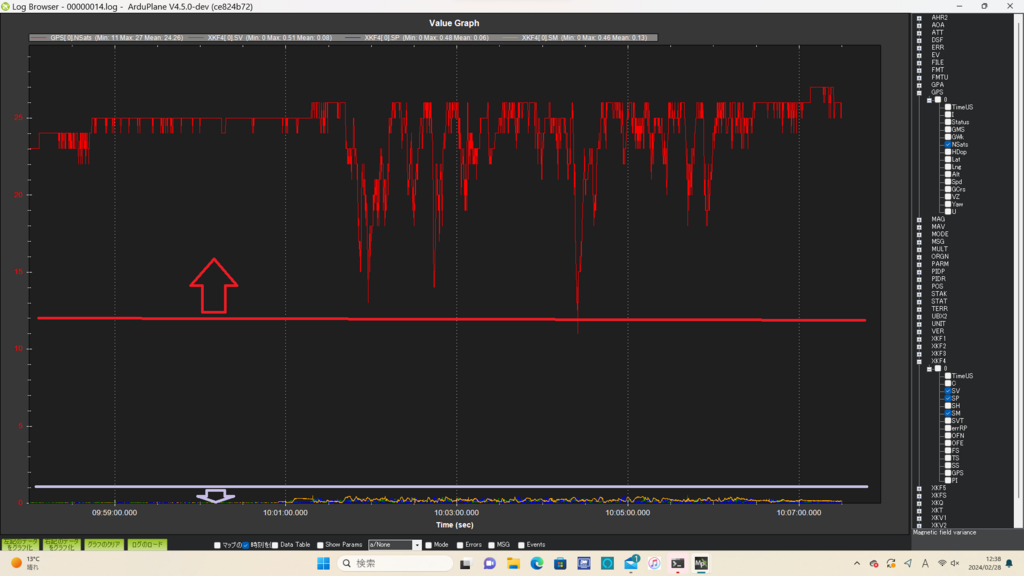This screenshot has width=1024, height=576.
Task: Open the Windows Start menu
Action: tap(323, 564)
